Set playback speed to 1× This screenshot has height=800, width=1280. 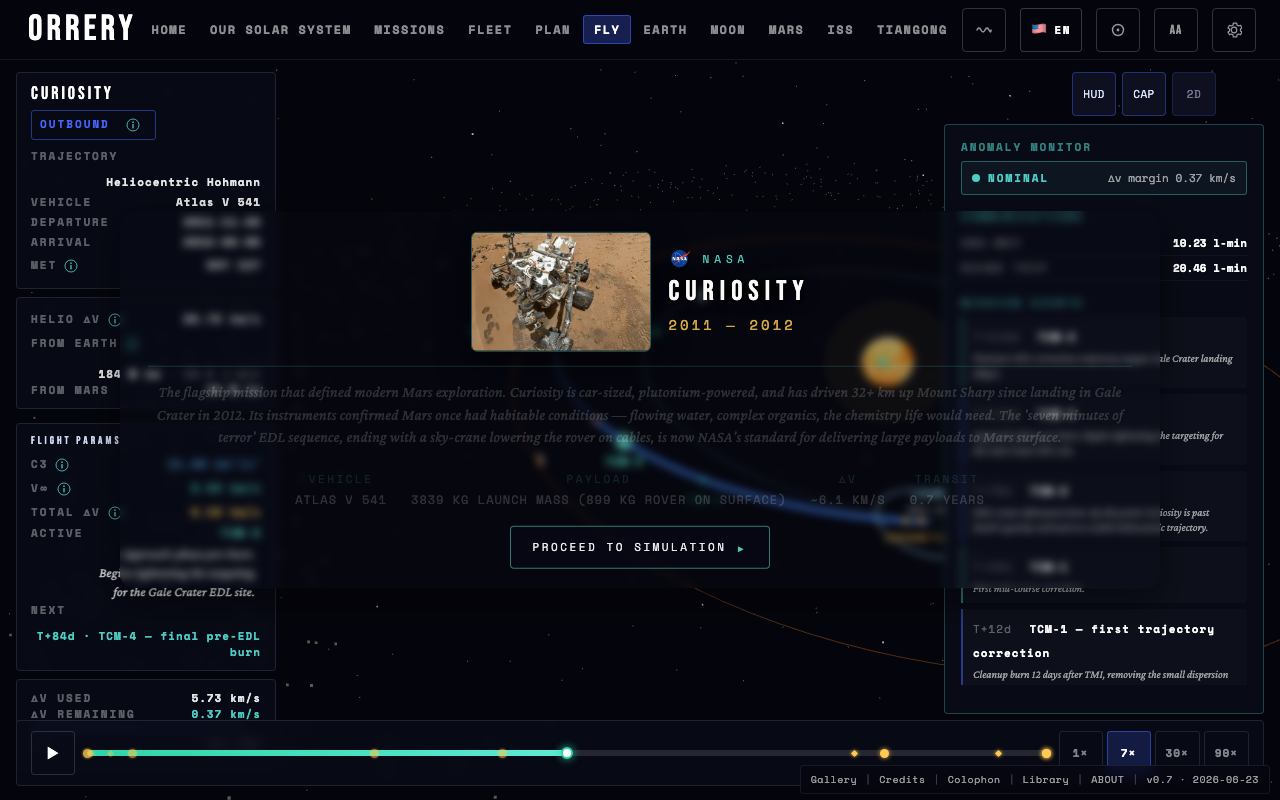tap(1081, 753)
